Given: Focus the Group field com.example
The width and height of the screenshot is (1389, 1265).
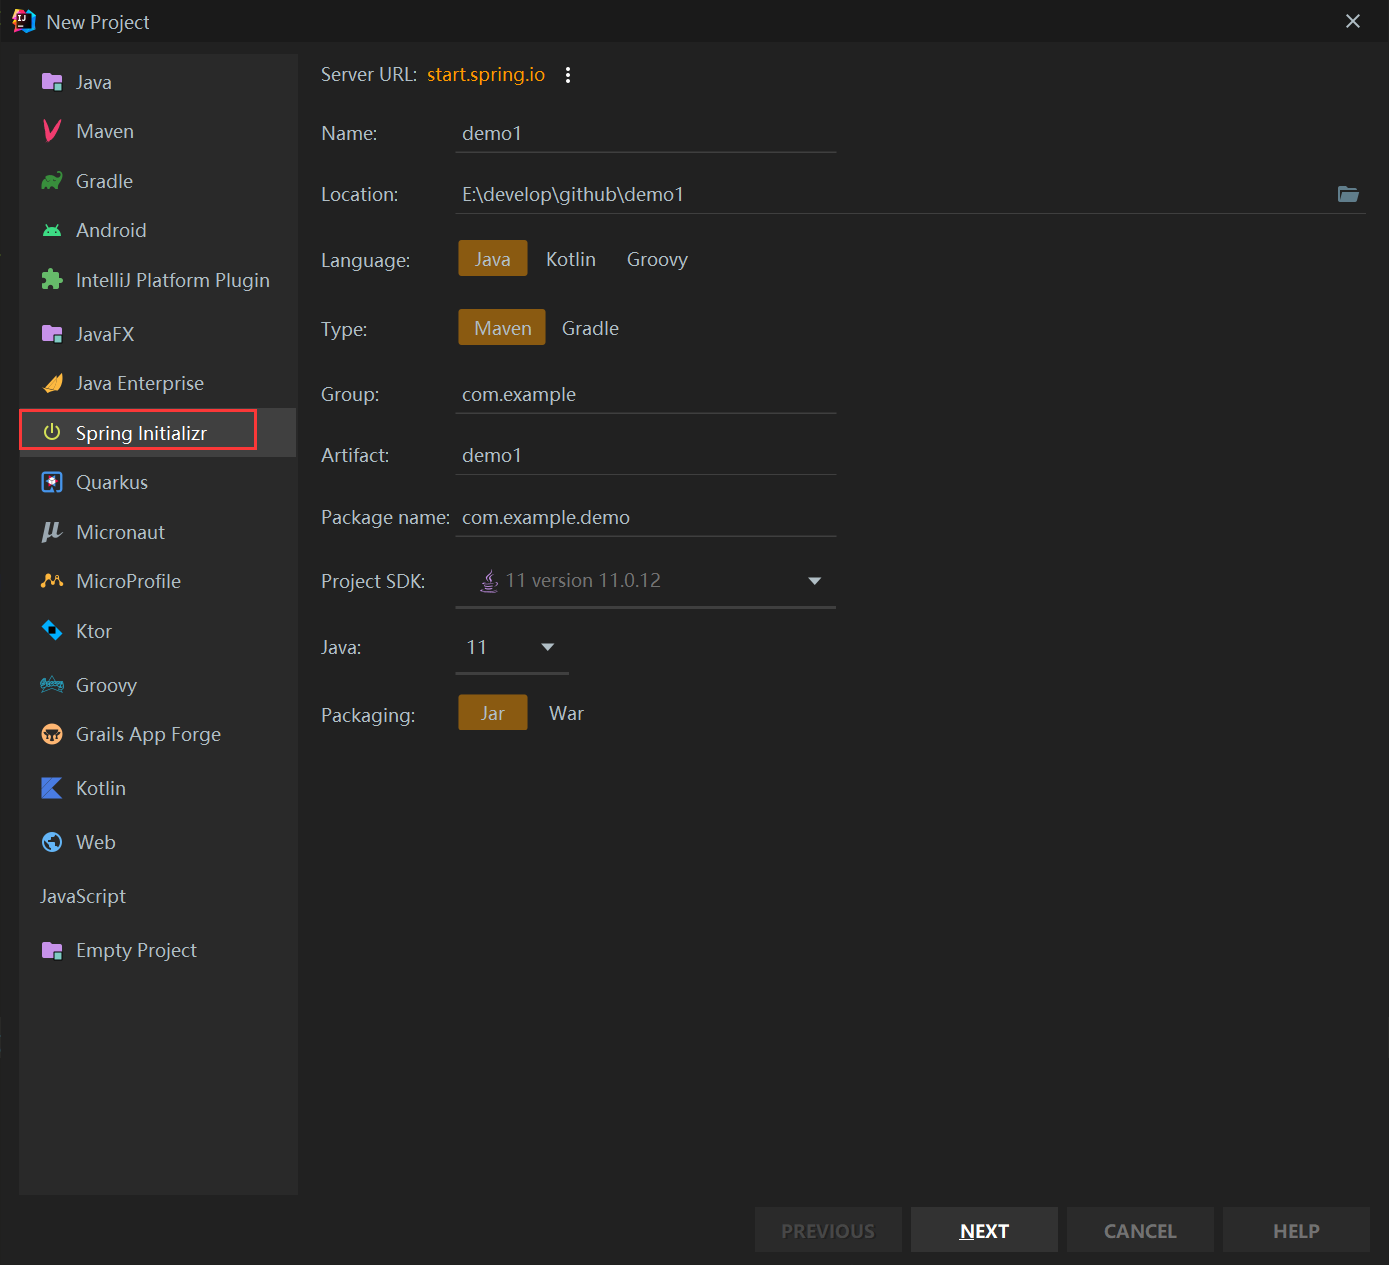Looking at the screenshot, I should [646, 394].
